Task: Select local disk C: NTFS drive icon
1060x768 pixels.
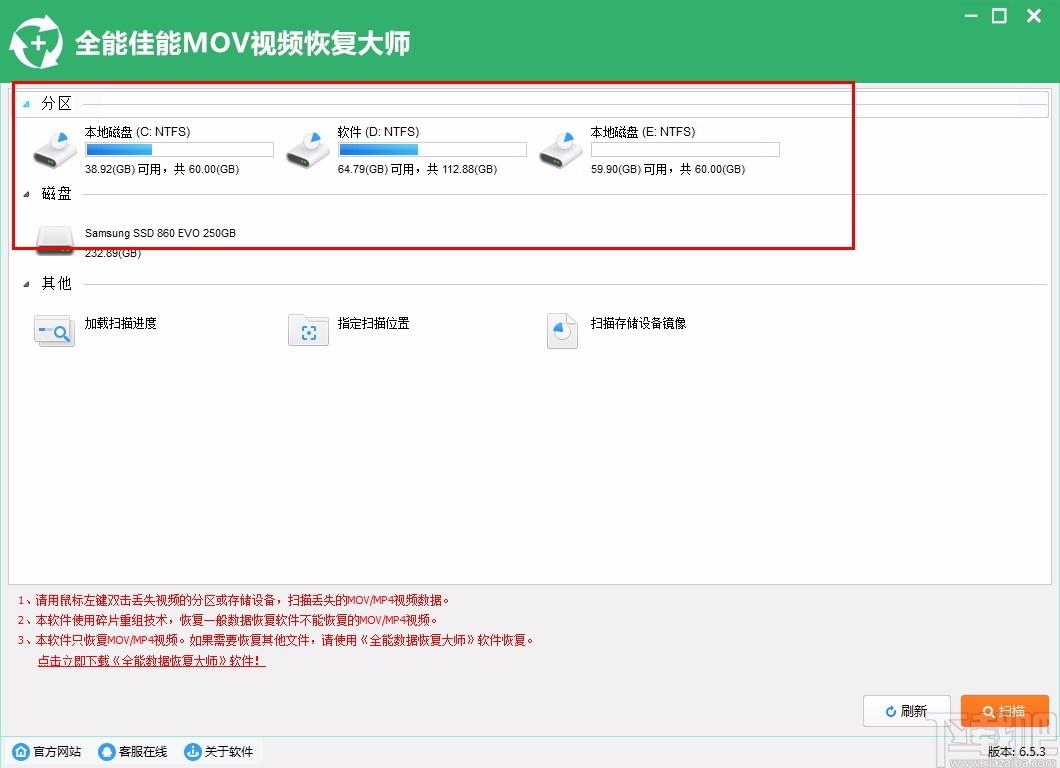Action: 55,150
